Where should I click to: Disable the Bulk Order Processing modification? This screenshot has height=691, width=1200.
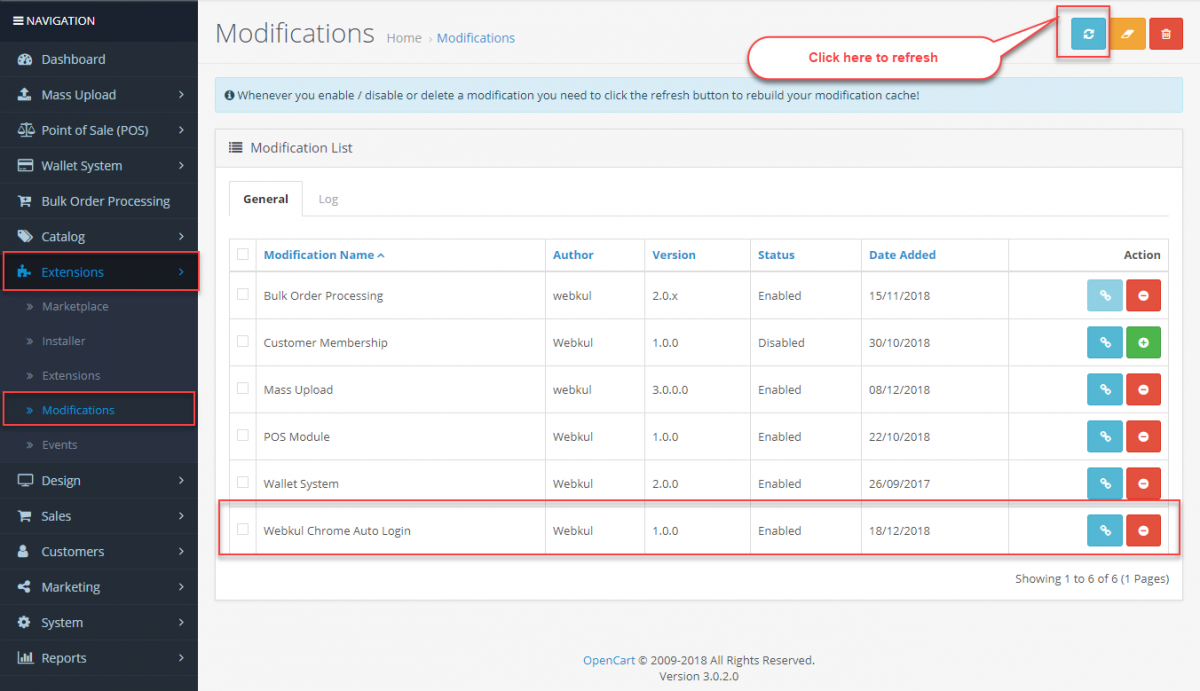point(1143,296)
